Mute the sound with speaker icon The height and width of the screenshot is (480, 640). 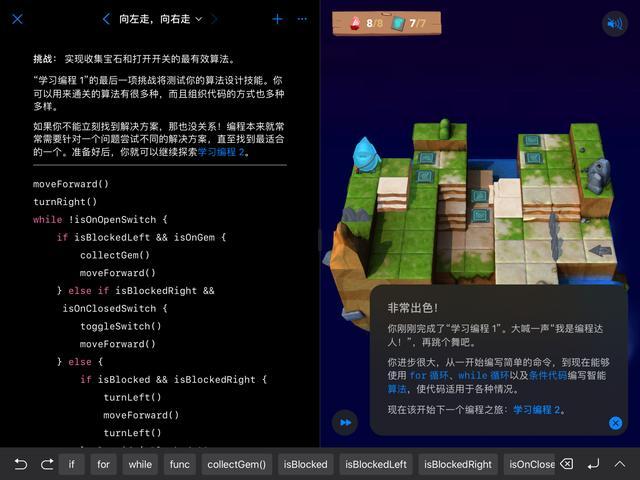[615, 24]
